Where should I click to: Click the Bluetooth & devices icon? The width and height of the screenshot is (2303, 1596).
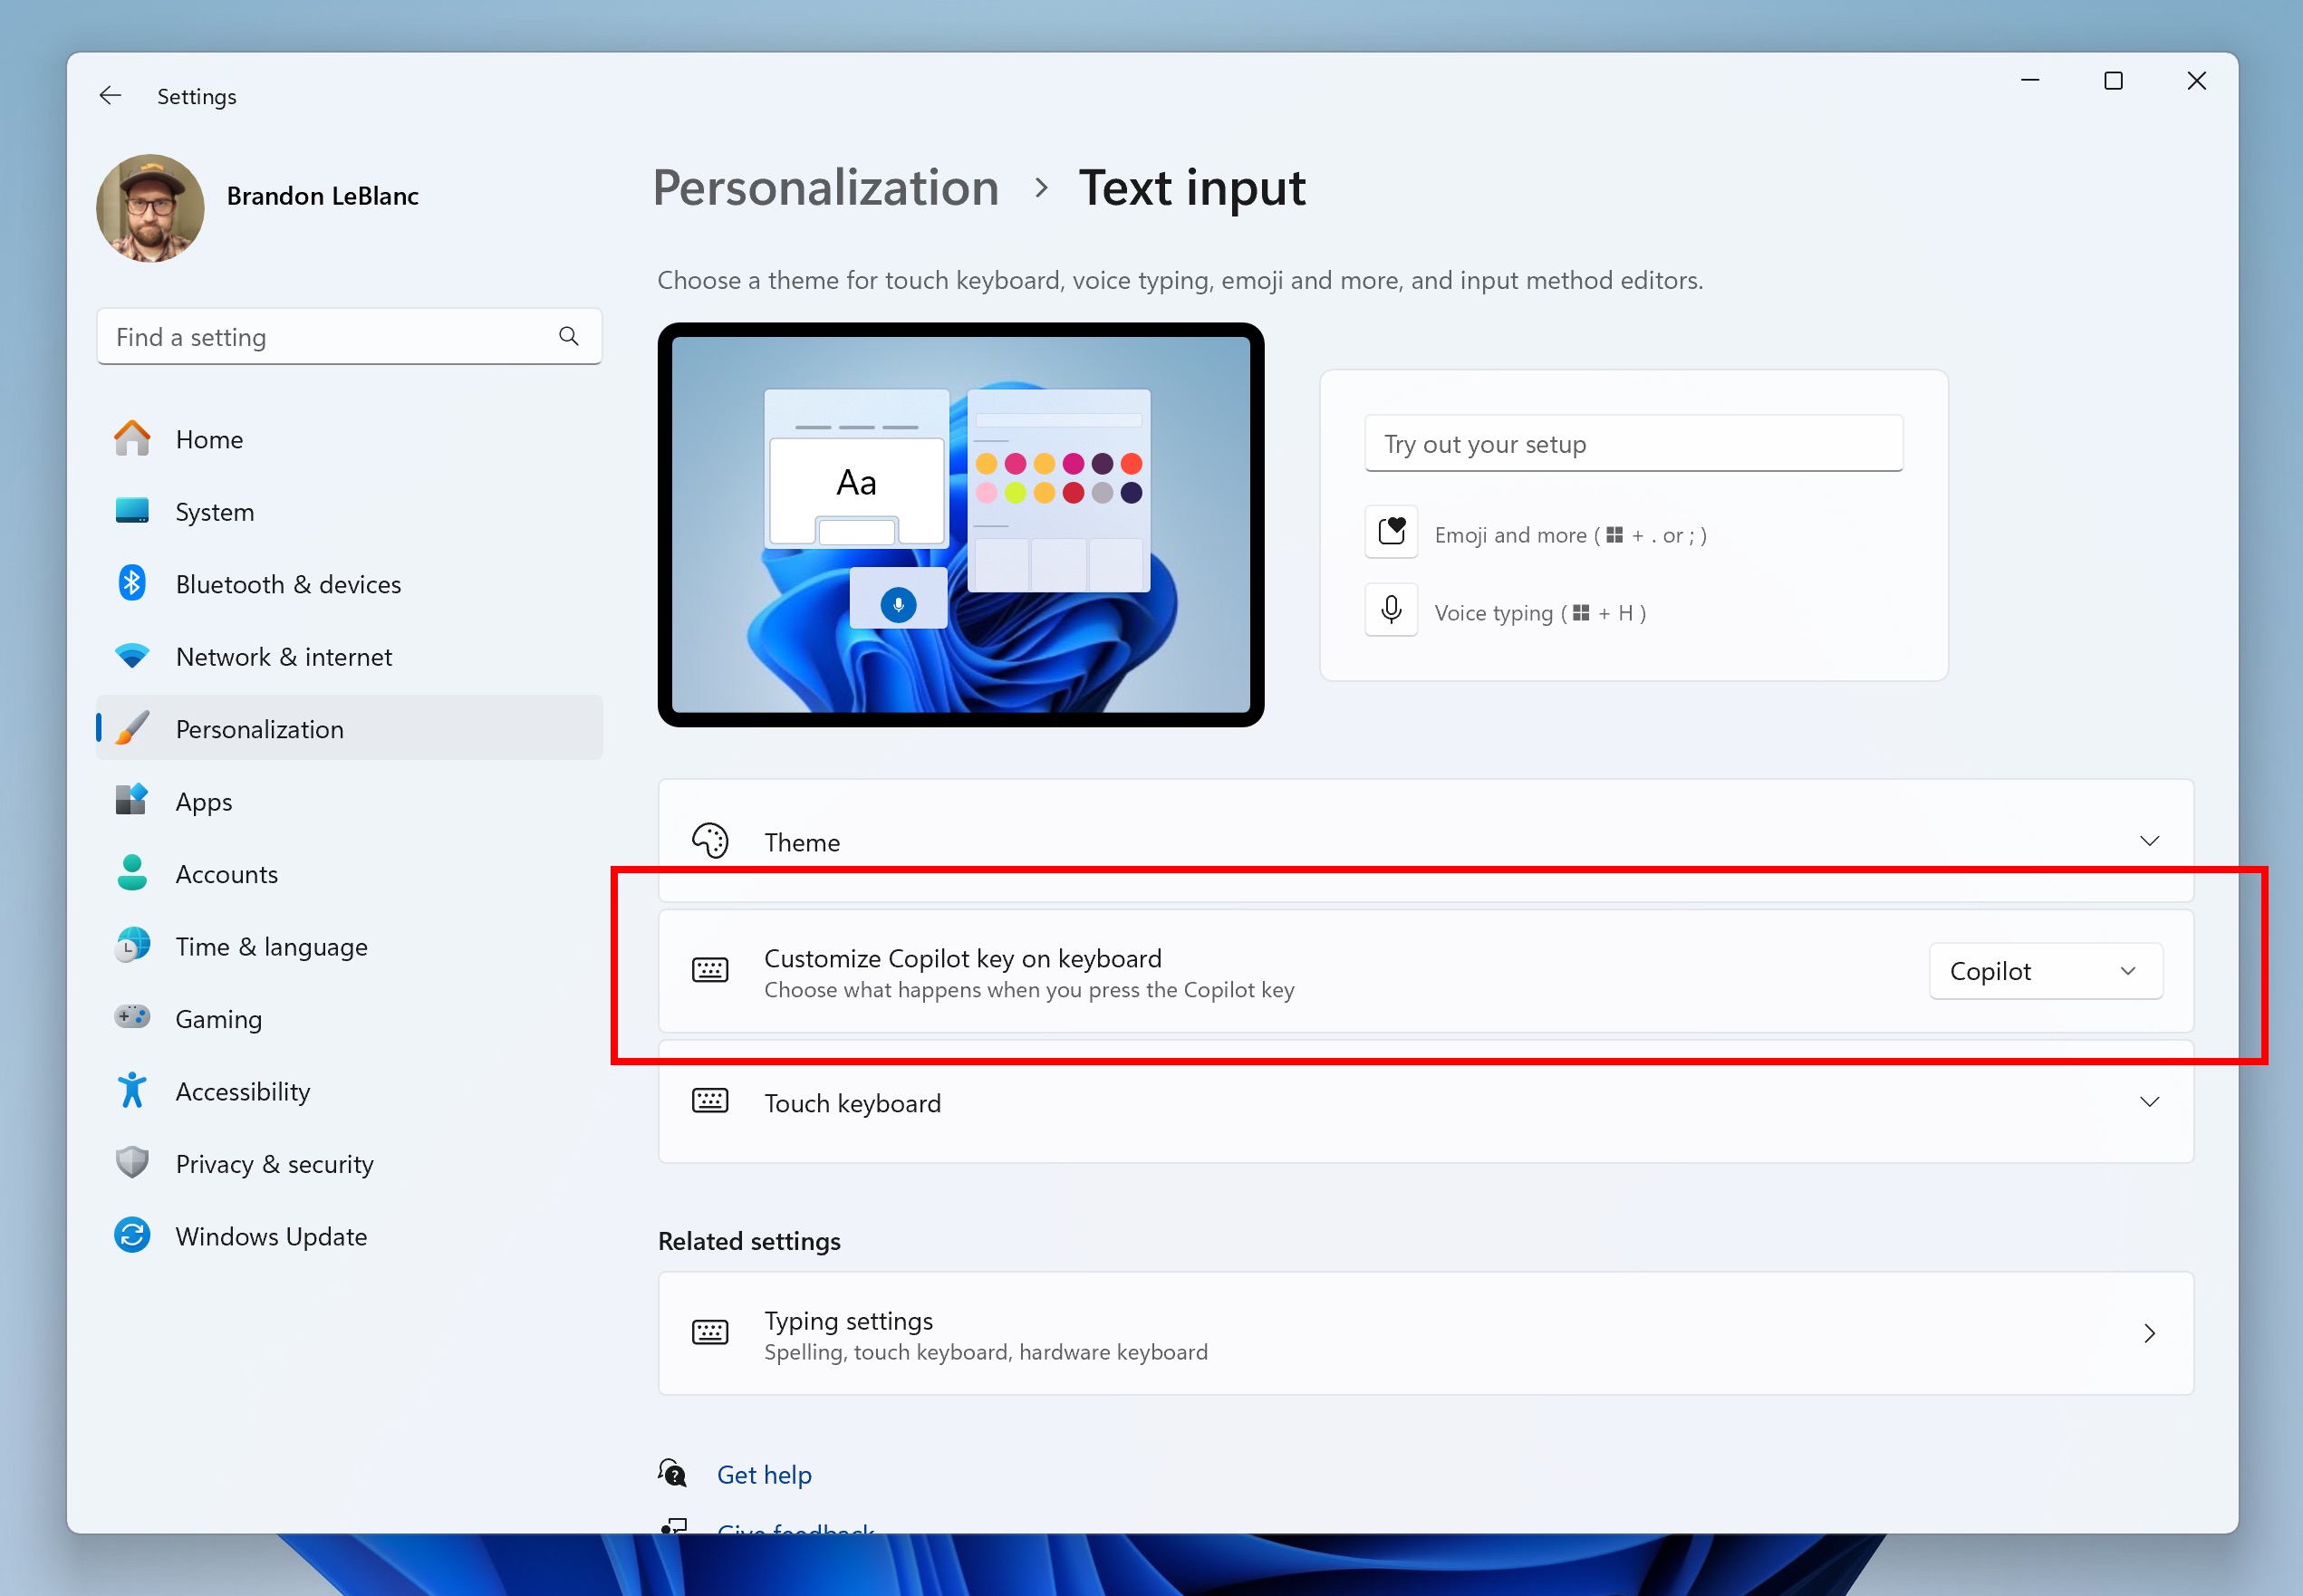point(133,584)
